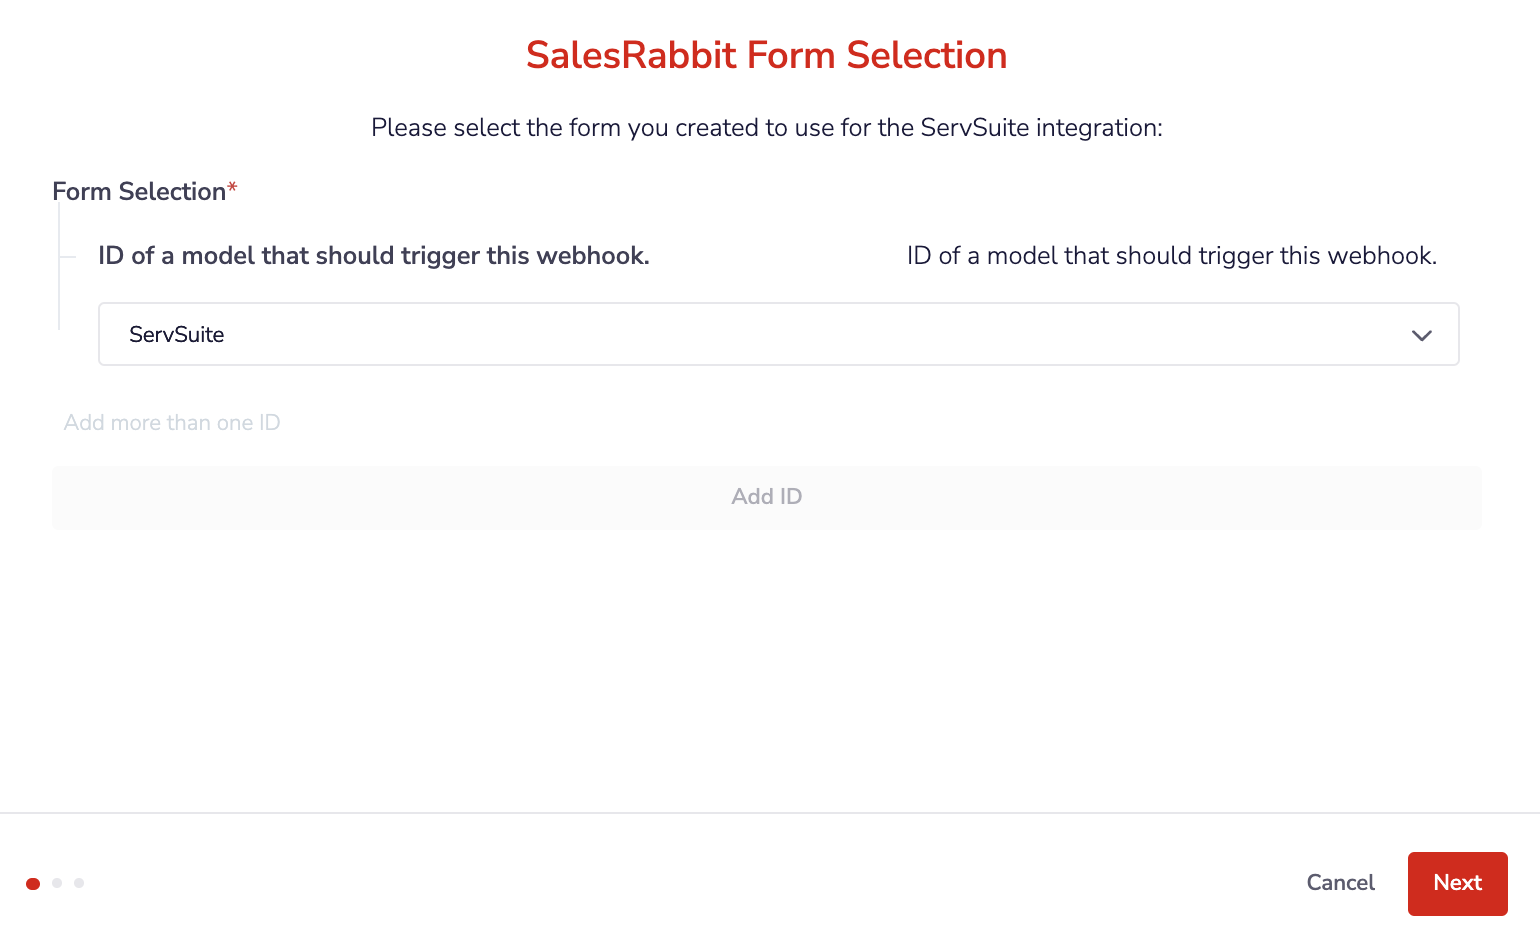Click the footer divider line area
Viewport: 1540px width, 944px height.
[770, 813]
